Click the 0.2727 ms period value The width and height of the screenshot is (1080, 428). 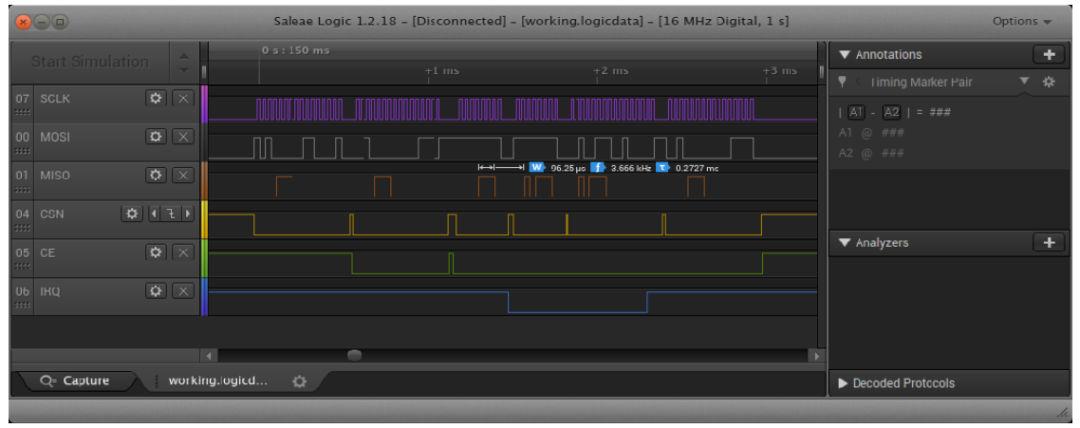(697, 167)
